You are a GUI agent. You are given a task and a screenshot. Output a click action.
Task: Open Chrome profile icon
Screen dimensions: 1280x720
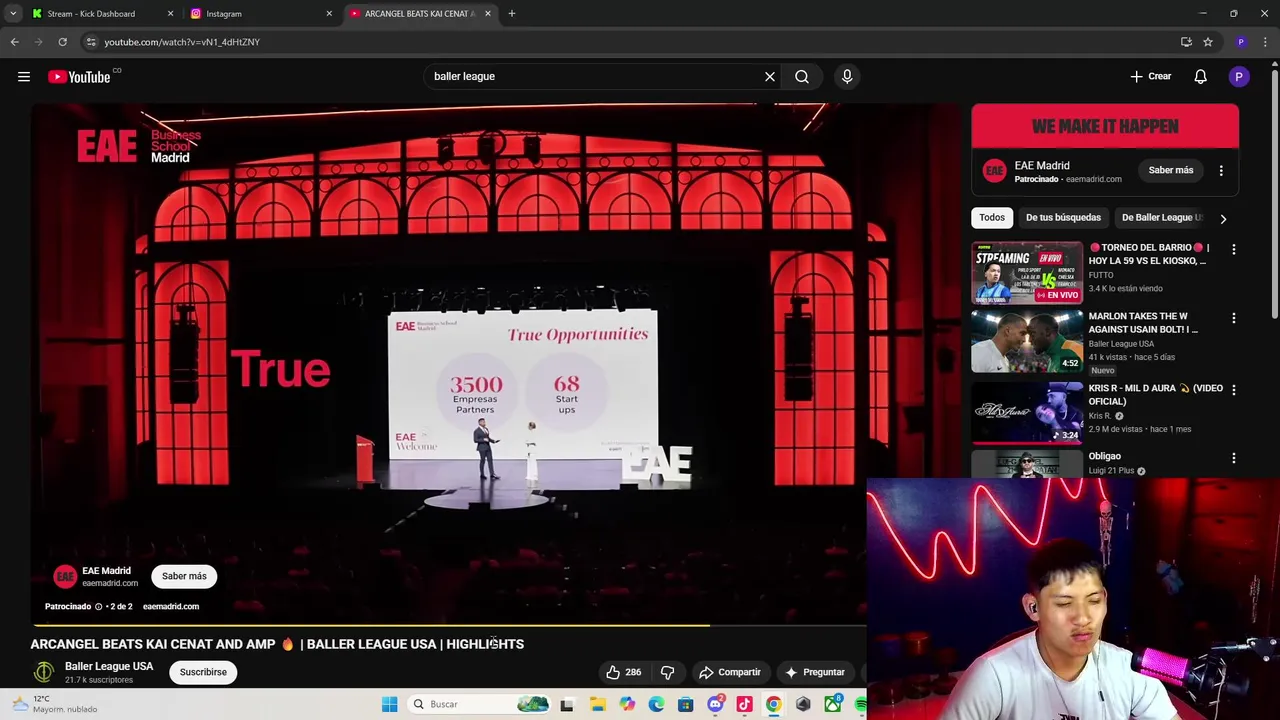tap(1241, 42)
